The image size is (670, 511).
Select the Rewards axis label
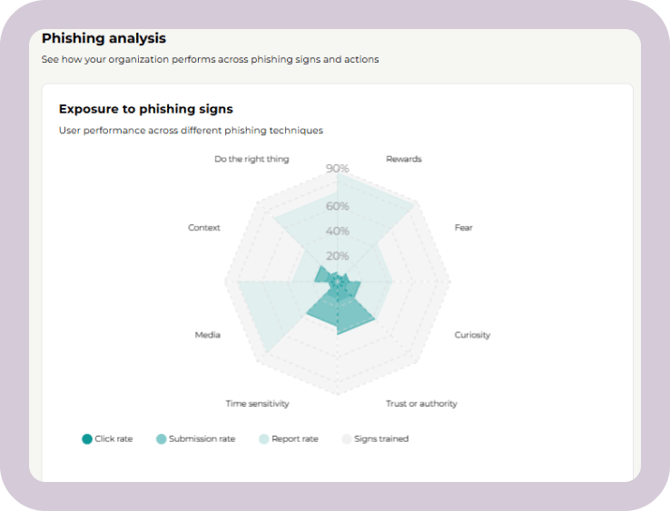tap(404, 159)
